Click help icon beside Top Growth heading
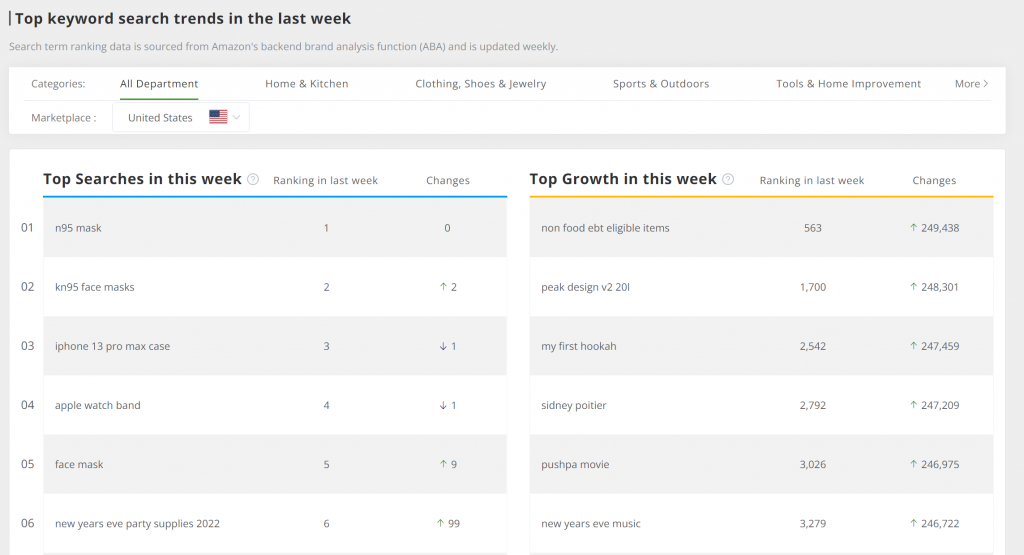1024x555 pixels. [x=728, y=180]
